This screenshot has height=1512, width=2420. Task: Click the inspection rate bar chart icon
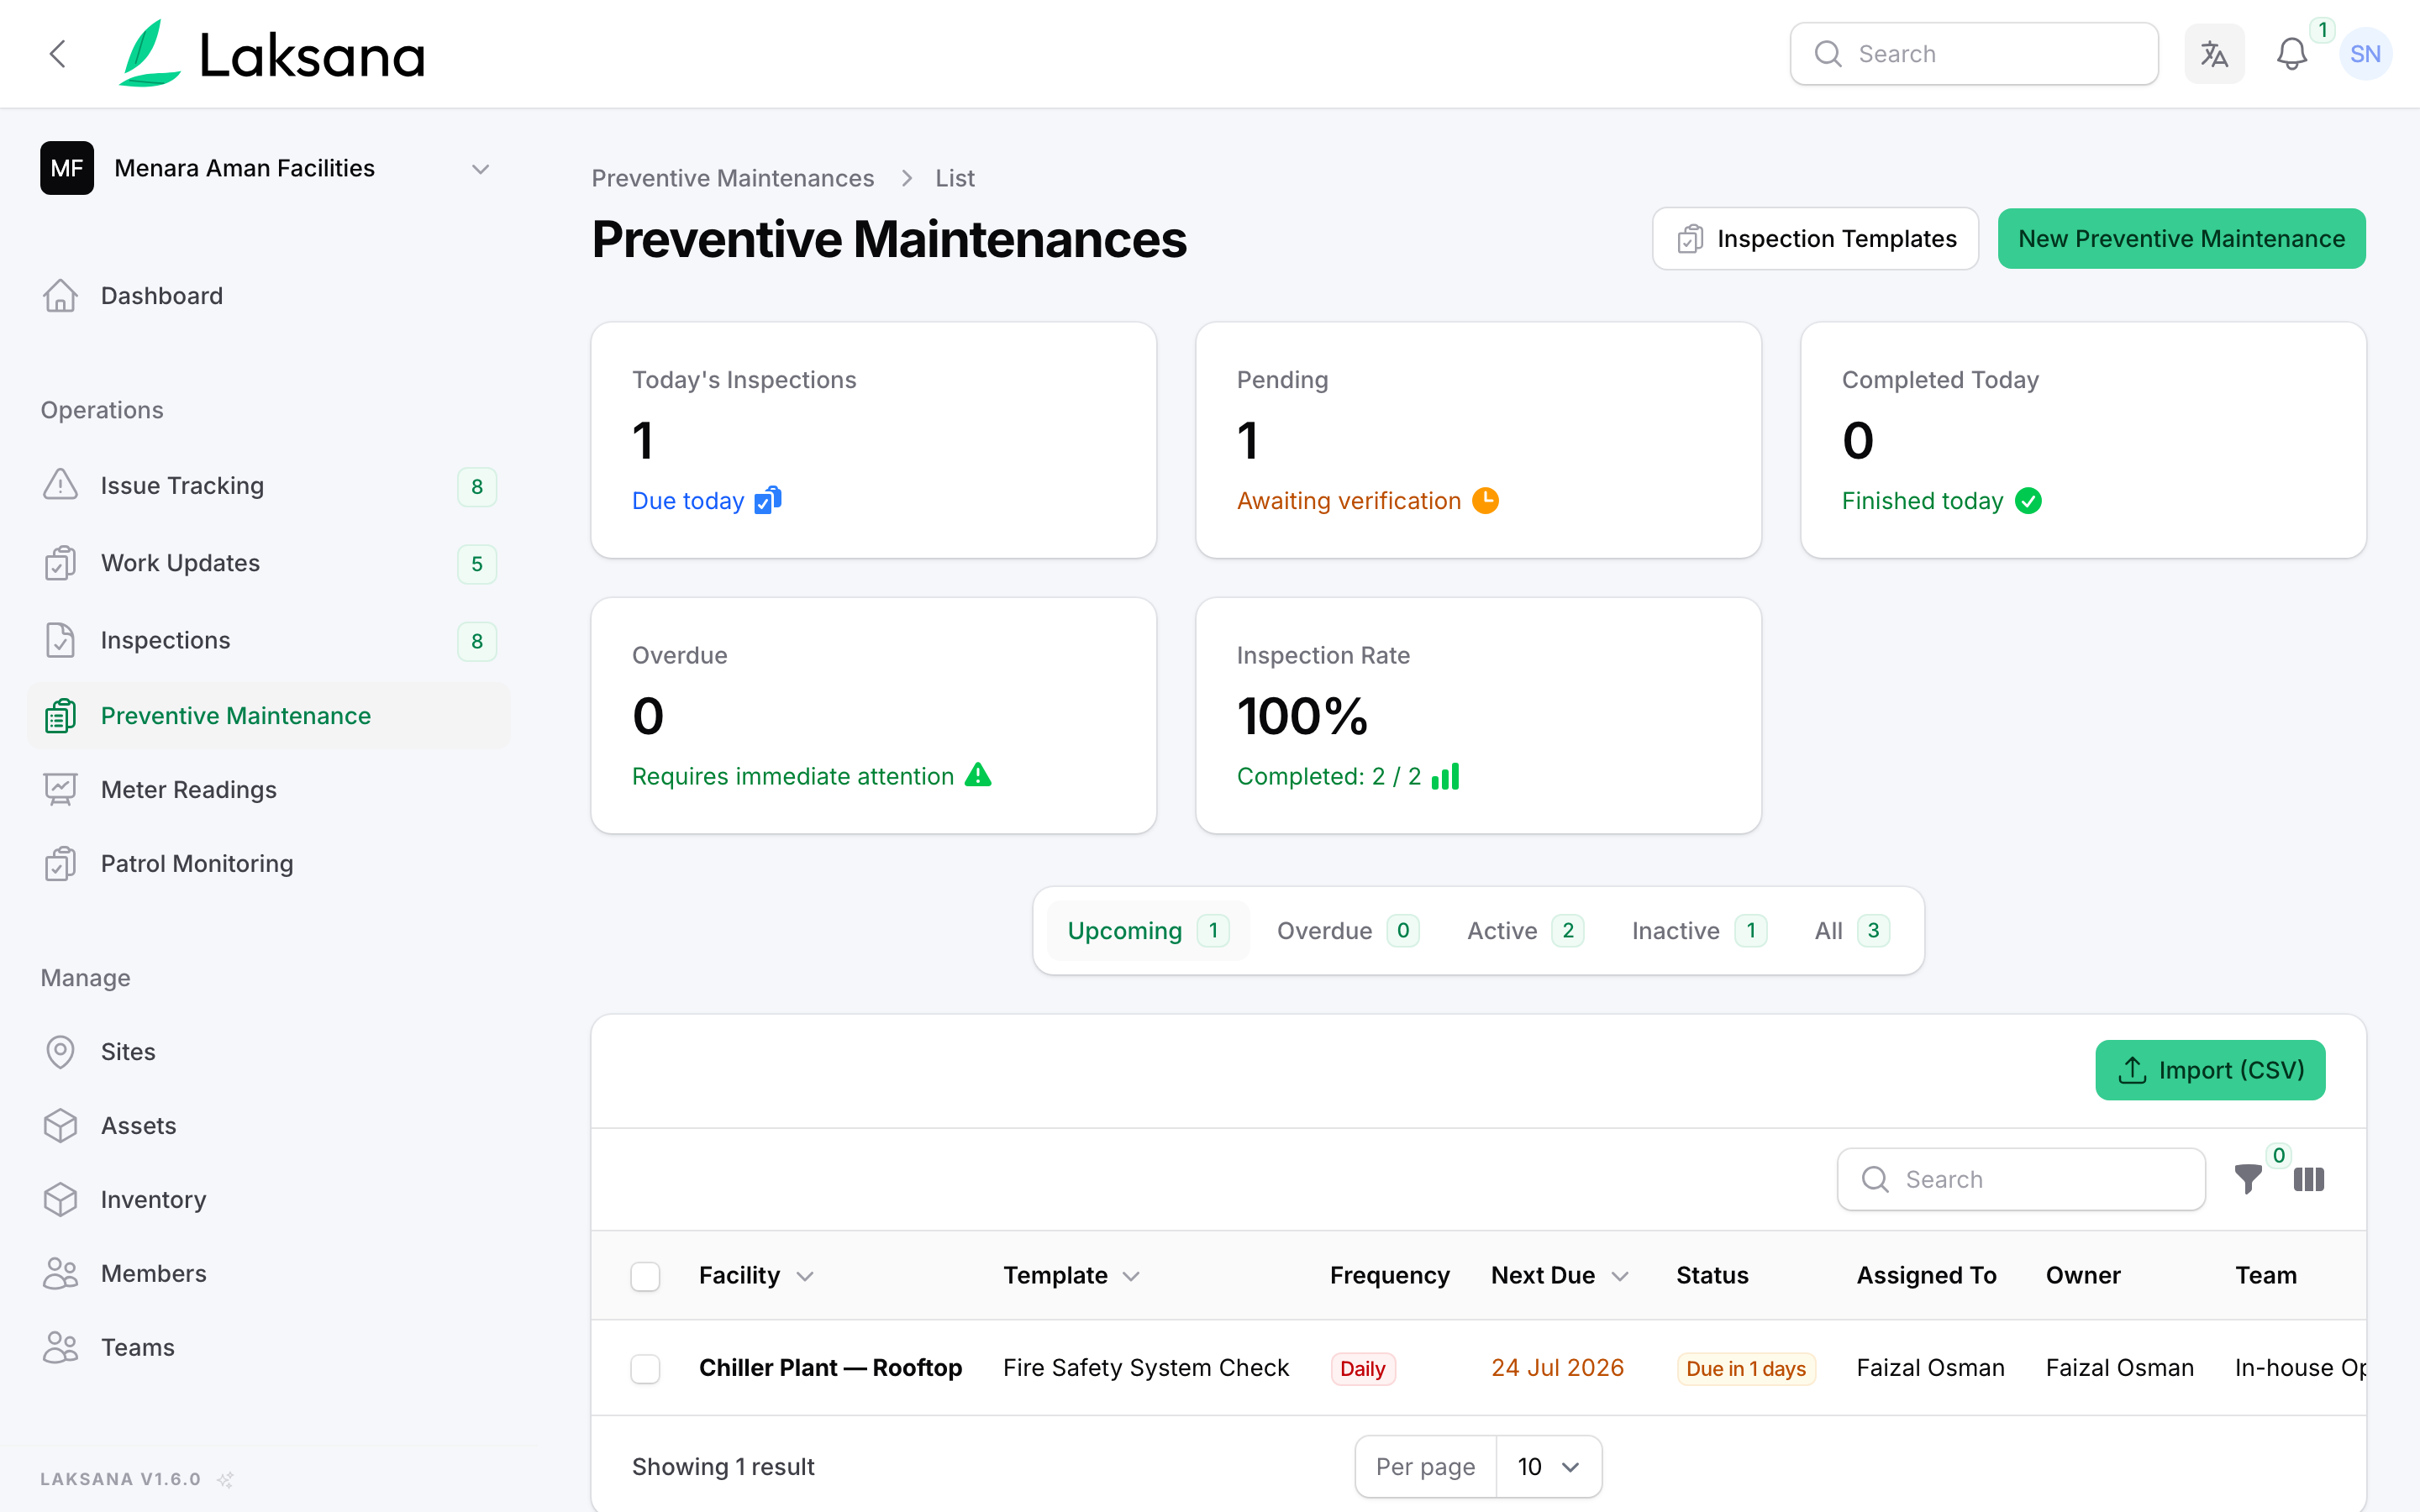point(1445,776)
